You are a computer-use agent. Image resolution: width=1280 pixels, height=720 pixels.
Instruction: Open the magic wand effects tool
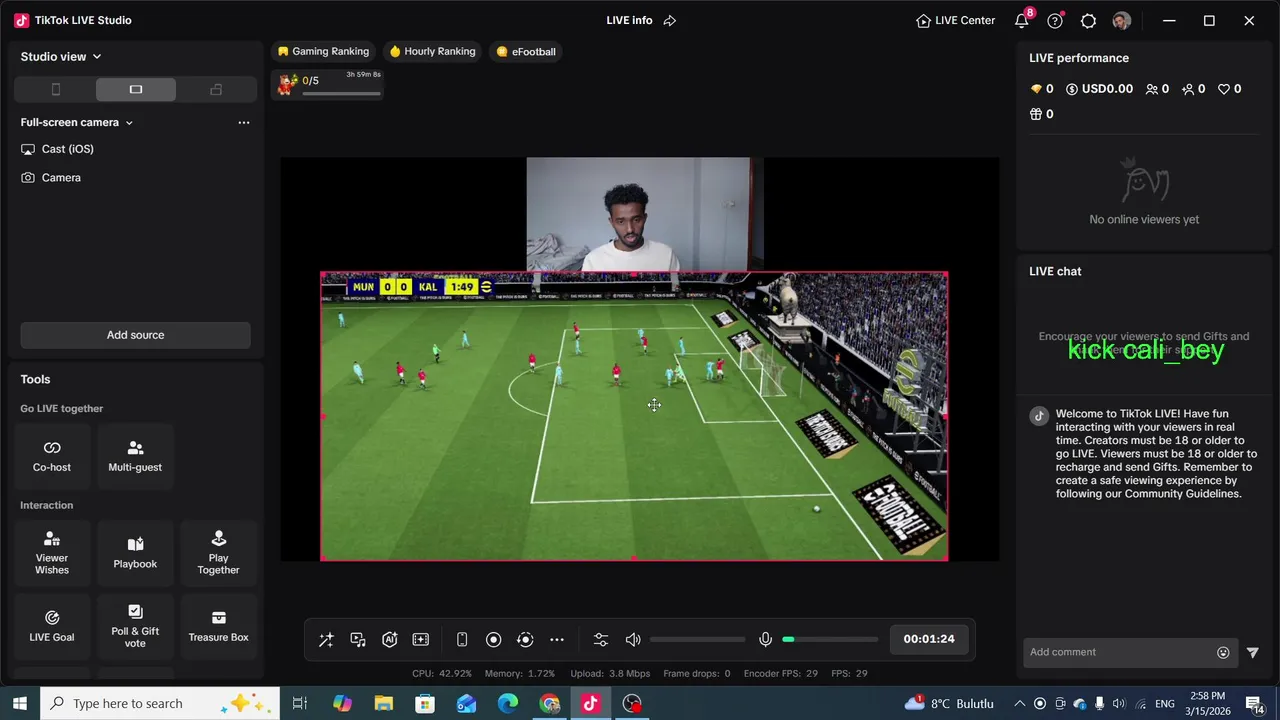pyautogui.click(x=326, y=640)
